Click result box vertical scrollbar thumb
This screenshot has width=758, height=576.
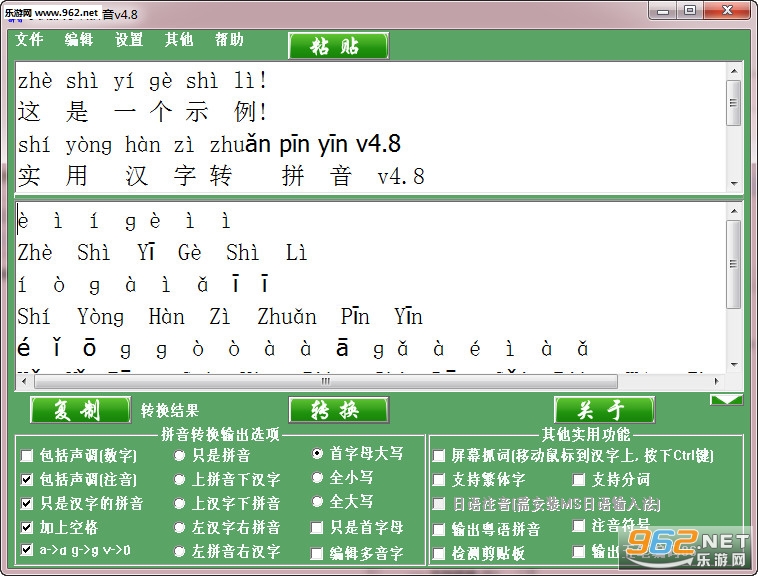tap(734, 264)
